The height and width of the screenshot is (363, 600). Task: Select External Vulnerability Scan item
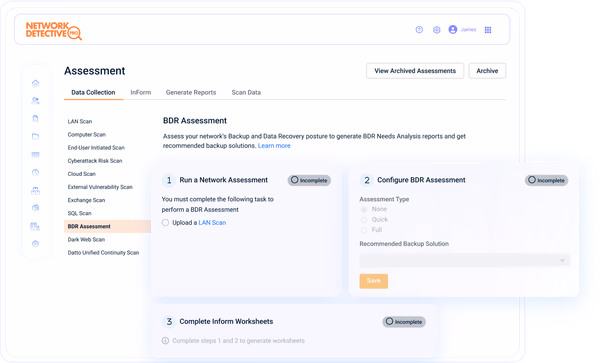[x=100, y=187]
